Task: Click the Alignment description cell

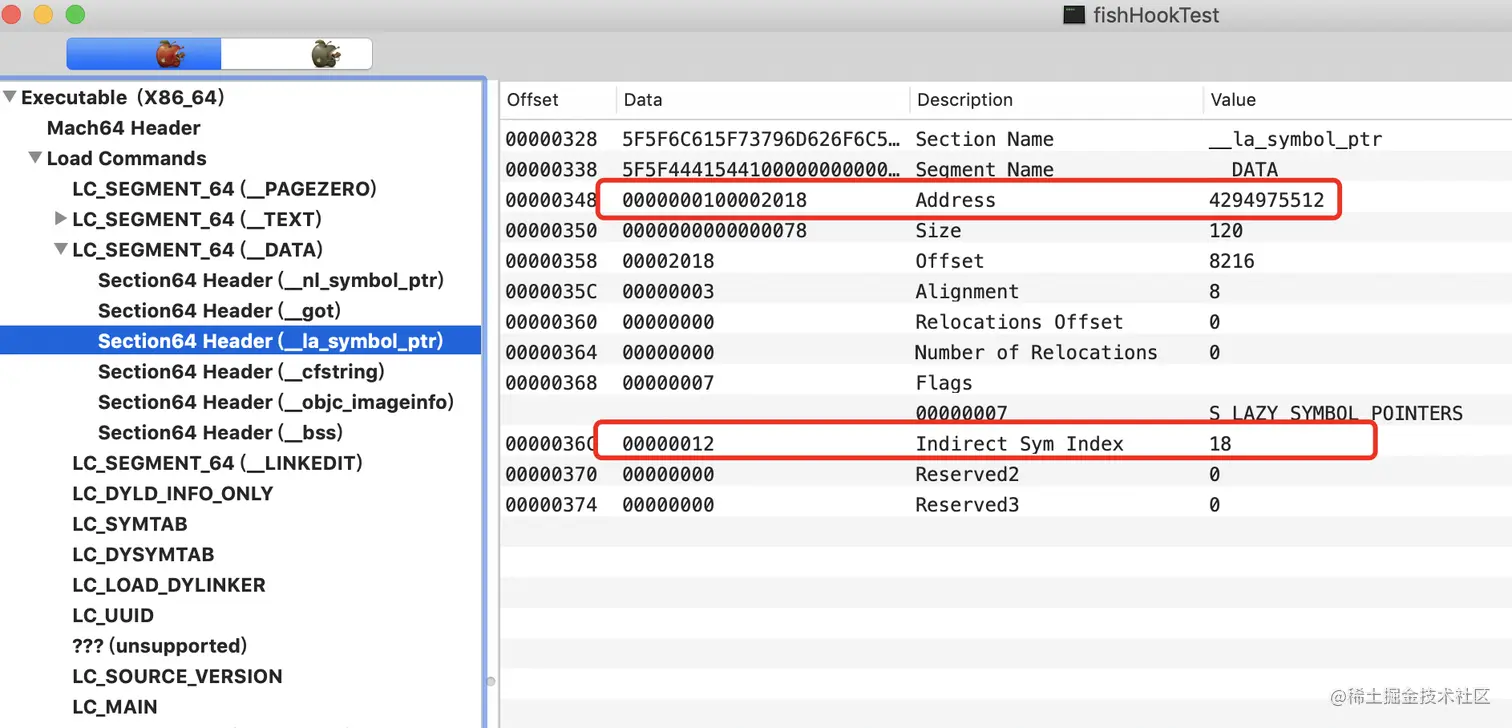Action: [x=967, y=292]
